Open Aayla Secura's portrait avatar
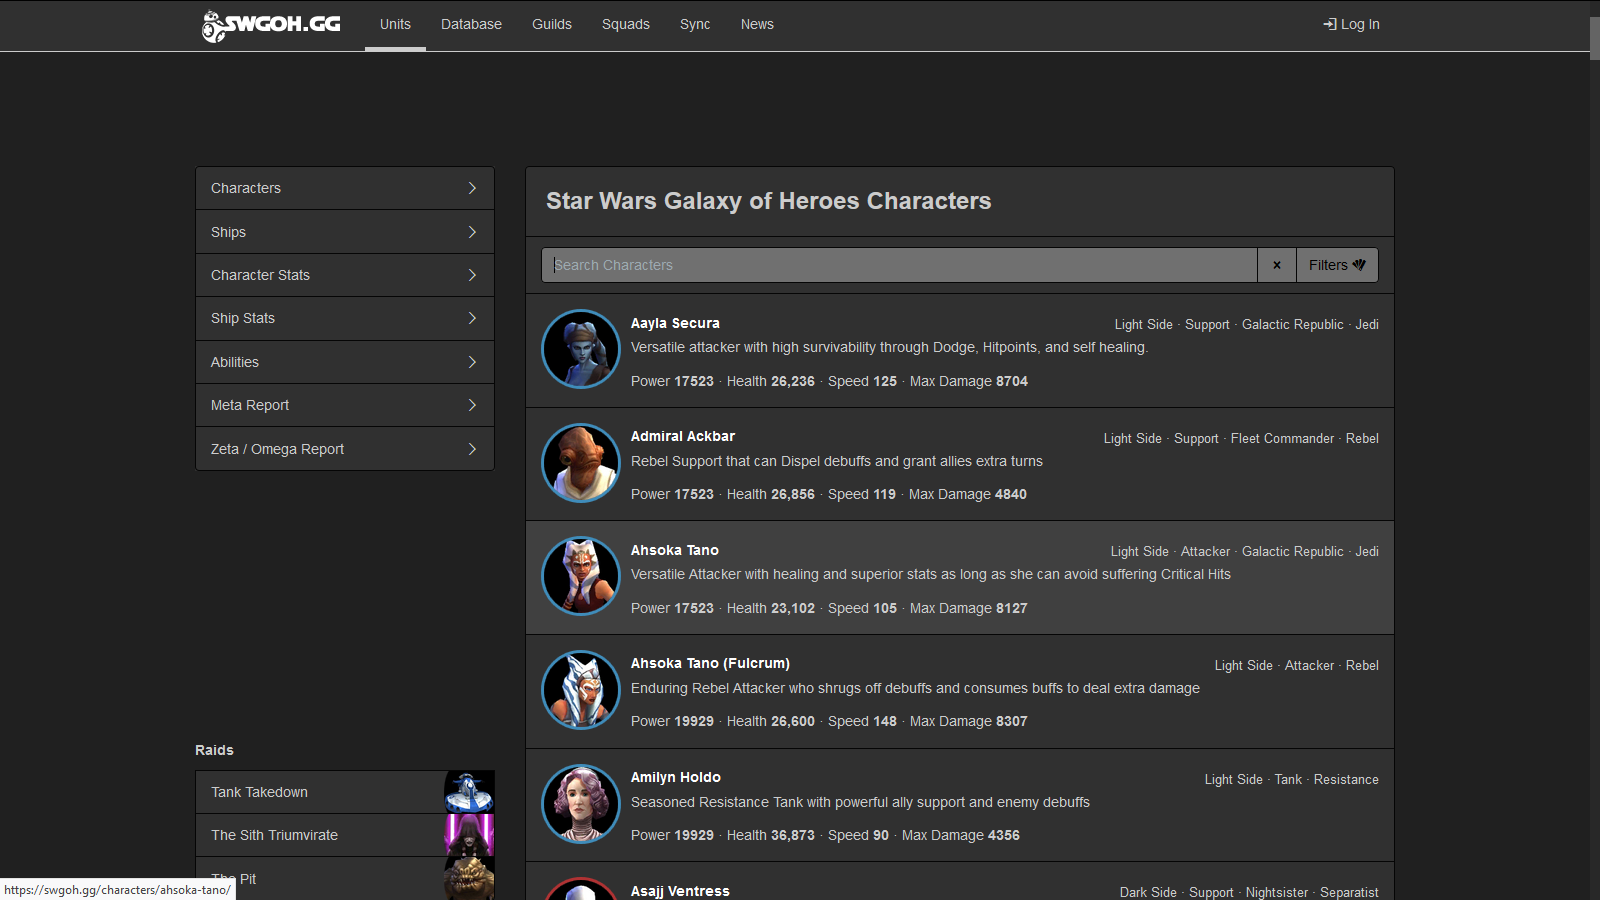The height and width of the screenshot is (900, 1600). click(x=581, y=349)
